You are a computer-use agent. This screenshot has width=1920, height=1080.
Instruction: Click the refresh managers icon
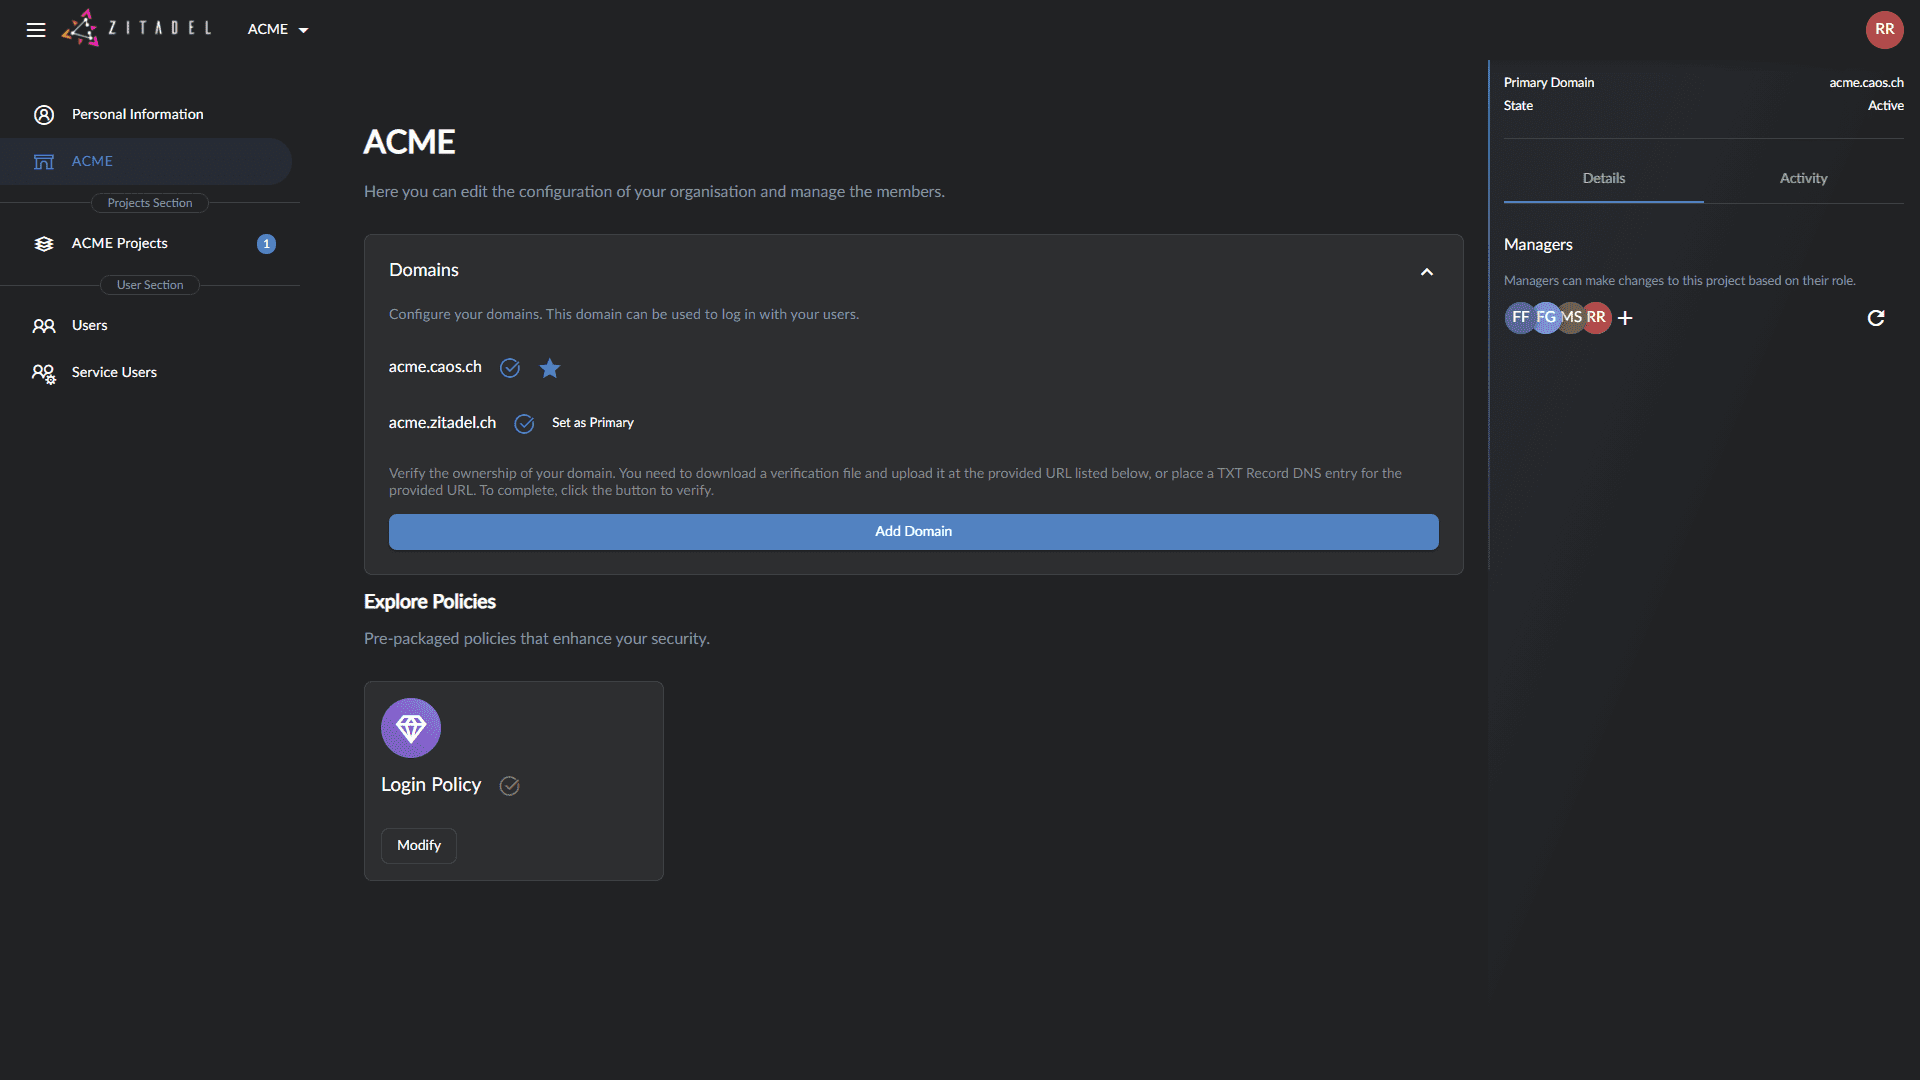coord(1876,318)
